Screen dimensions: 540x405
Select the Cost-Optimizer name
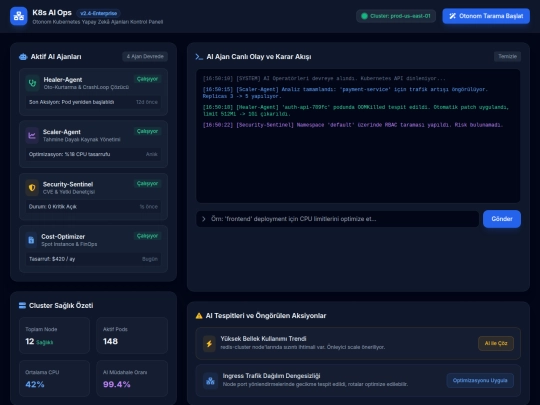point(63,237)
